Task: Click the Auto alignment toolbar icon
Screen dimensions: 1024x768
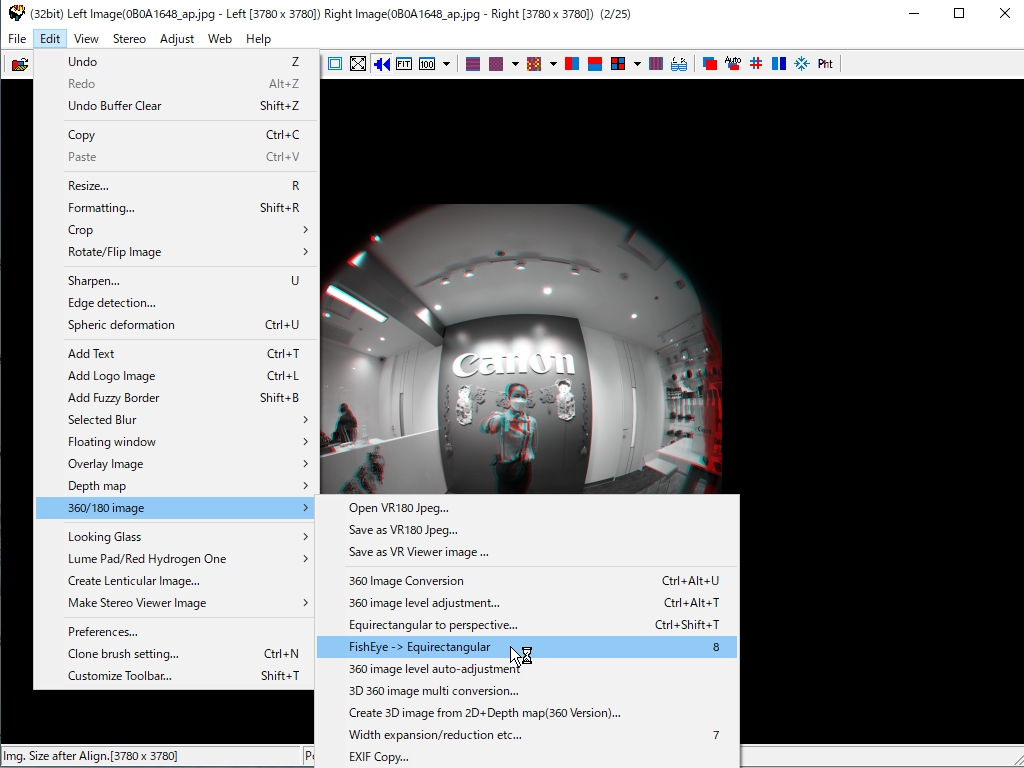Action: (x=733, y=64)
